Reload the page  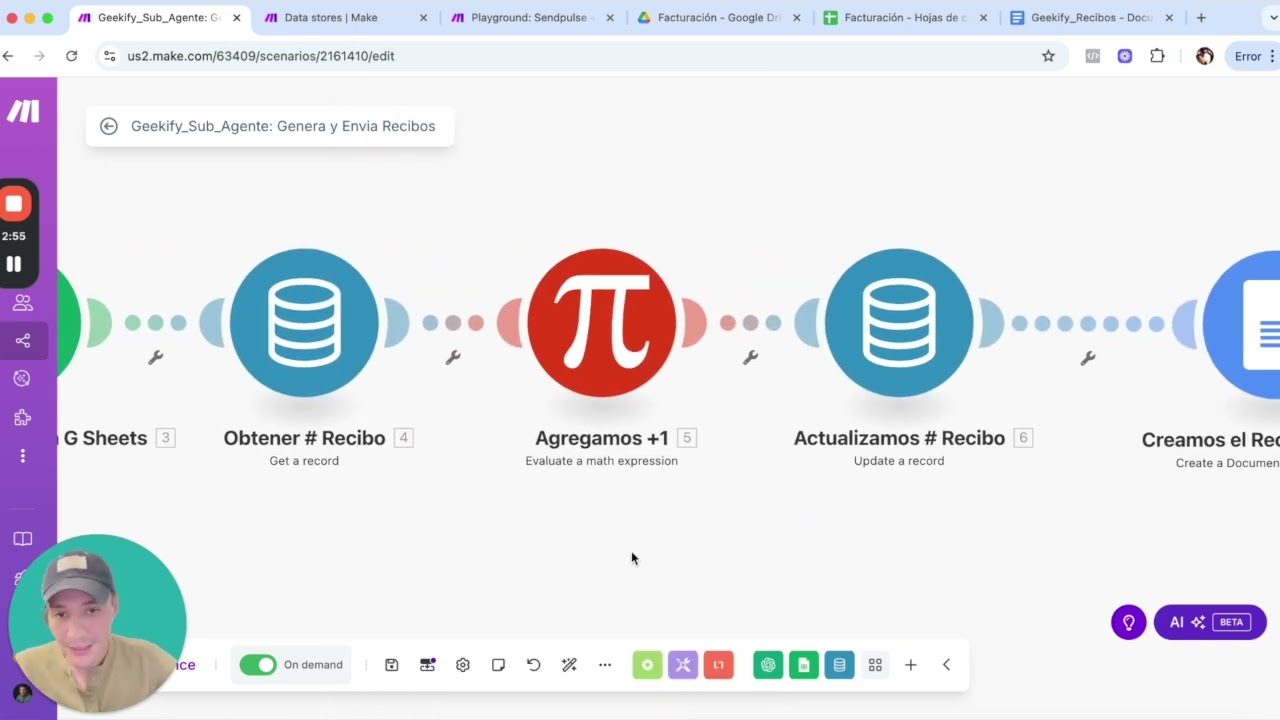pyautogui.click(x=71, y=56)
